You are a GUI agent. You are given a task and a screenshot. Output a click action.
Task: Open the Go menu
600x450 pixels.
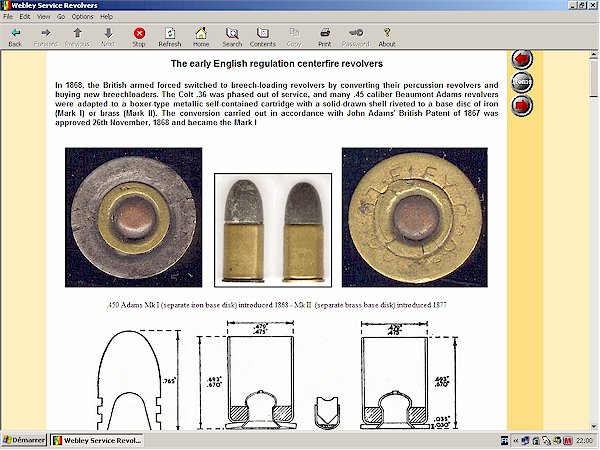click(61, 16)
